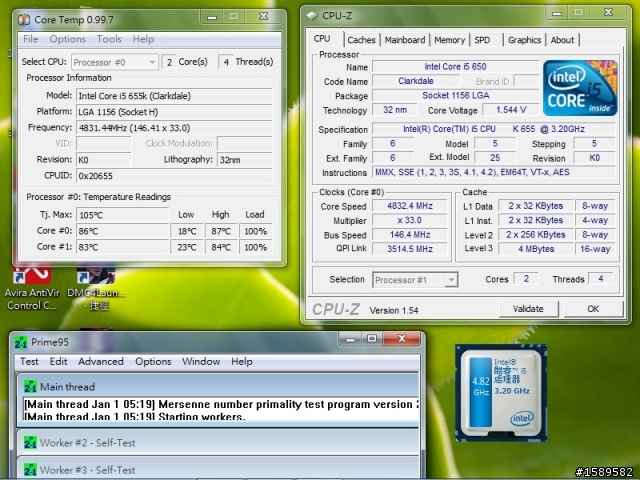Open the File menu in Core Temp

tap(31, 39)
